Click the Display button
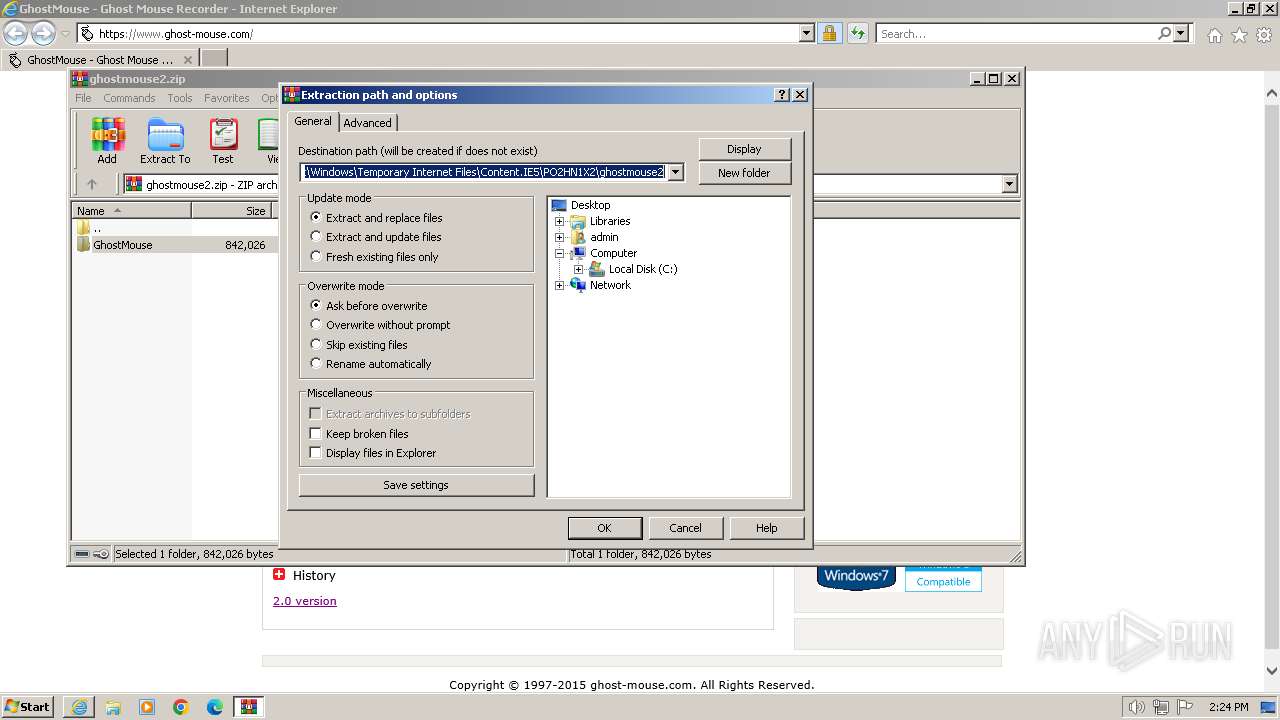This screenshot has width=1280, height=720. (x=744, y=149)
